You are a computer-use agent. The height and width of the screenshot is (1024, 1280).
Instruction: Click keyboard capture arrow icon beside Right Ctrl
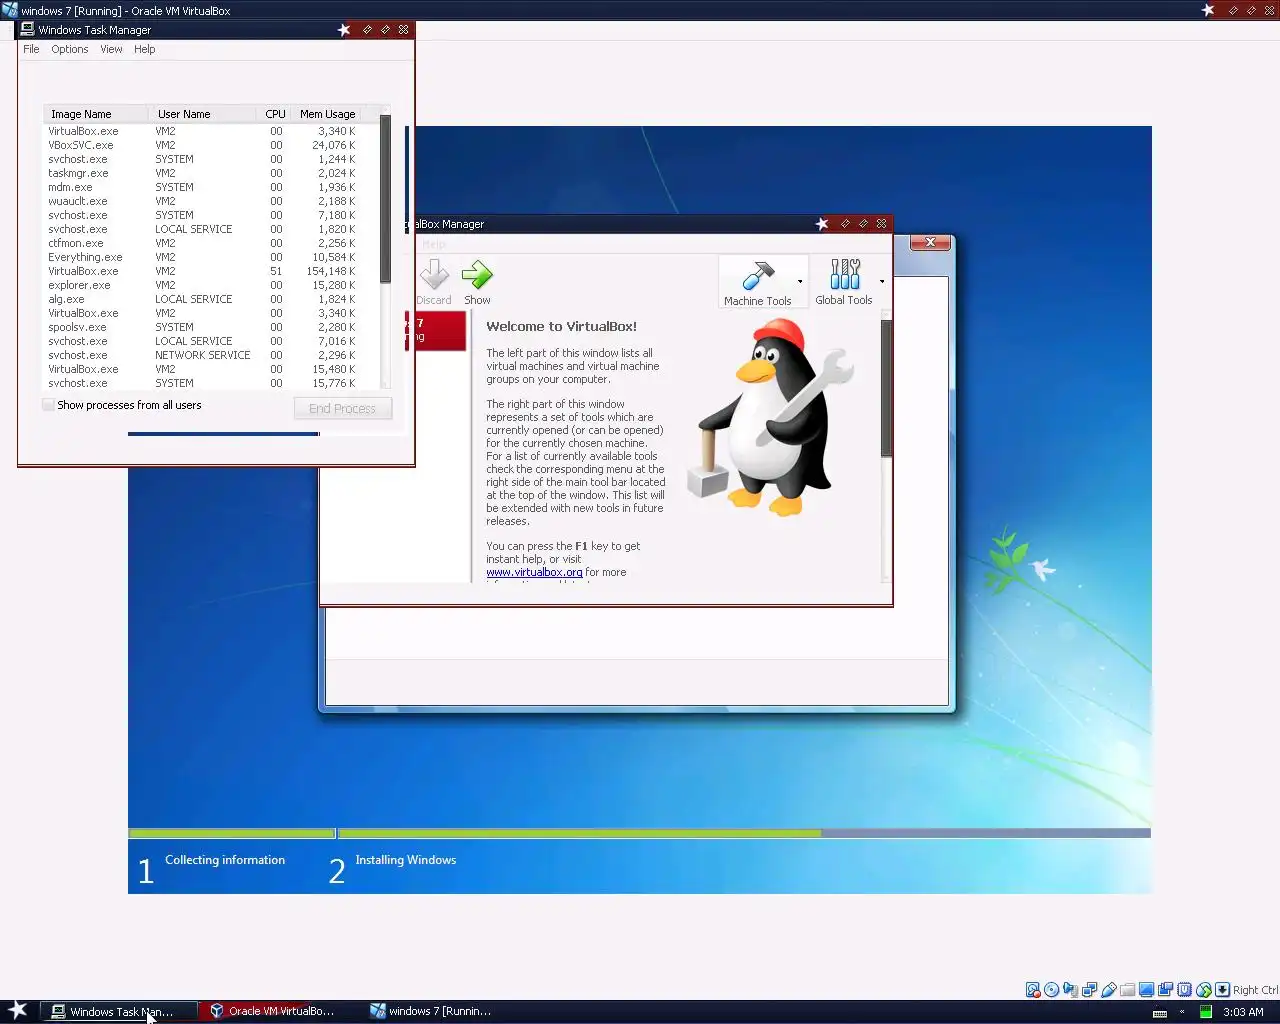pos(1222,989)
